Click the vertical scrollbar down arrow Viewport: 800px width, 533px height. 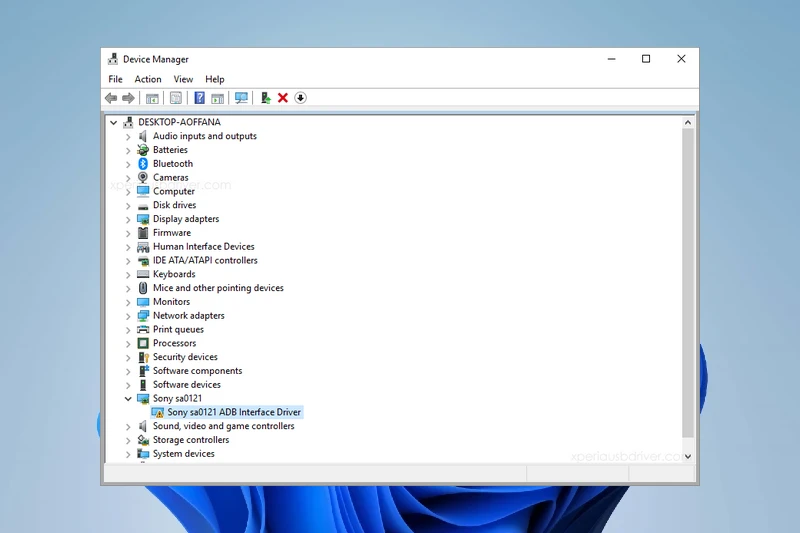click(687, 454)
